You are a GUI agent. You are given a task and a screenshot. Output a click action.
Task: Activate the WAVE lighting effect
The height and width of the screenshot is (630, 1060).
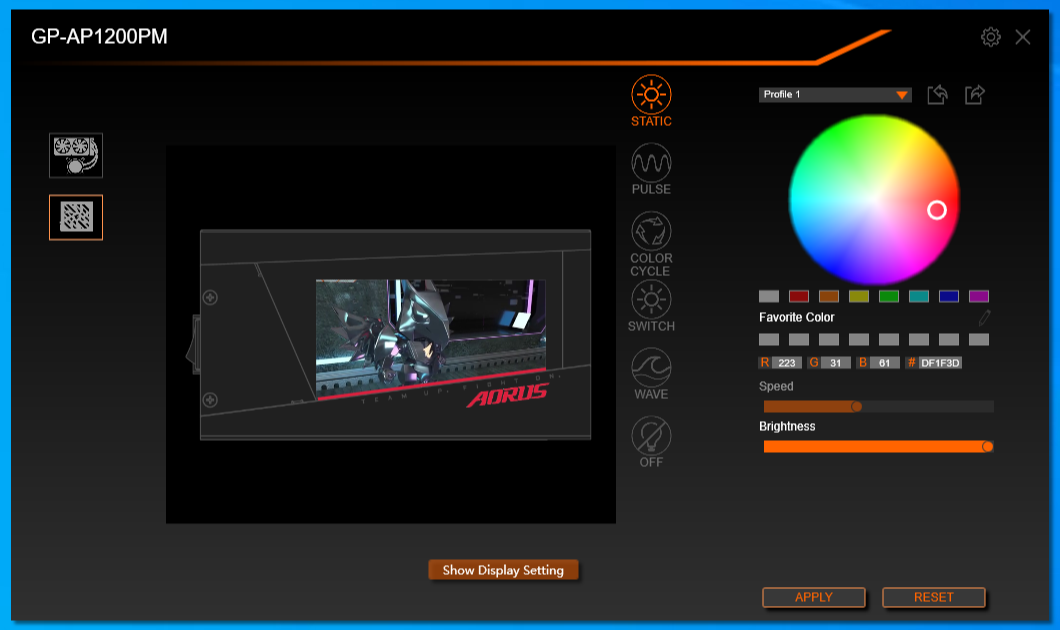point(651,368)
